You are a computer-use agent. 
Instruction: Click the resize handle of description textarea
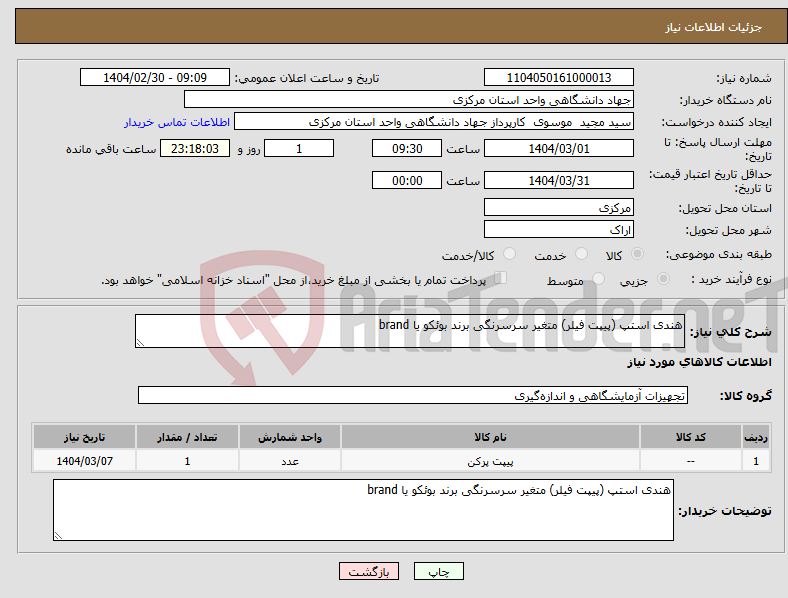coord(140,343)
